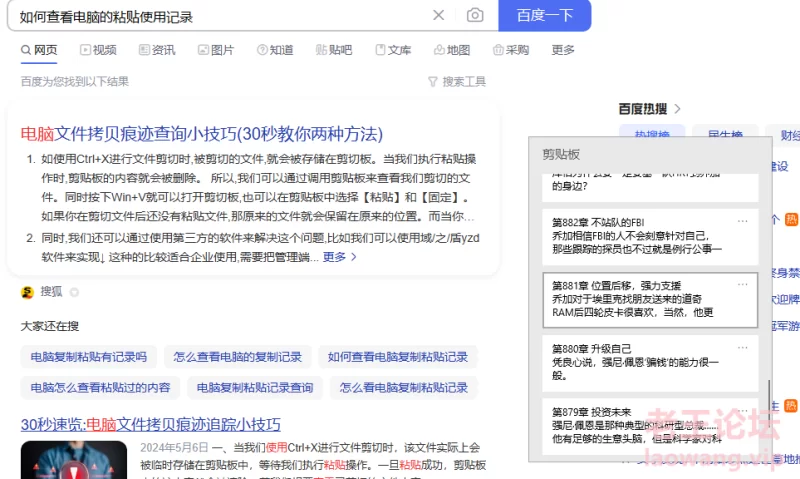Click the funnel icon beside 搜索工具
Viewport: 800px width, 479px height.
[433, 82]
